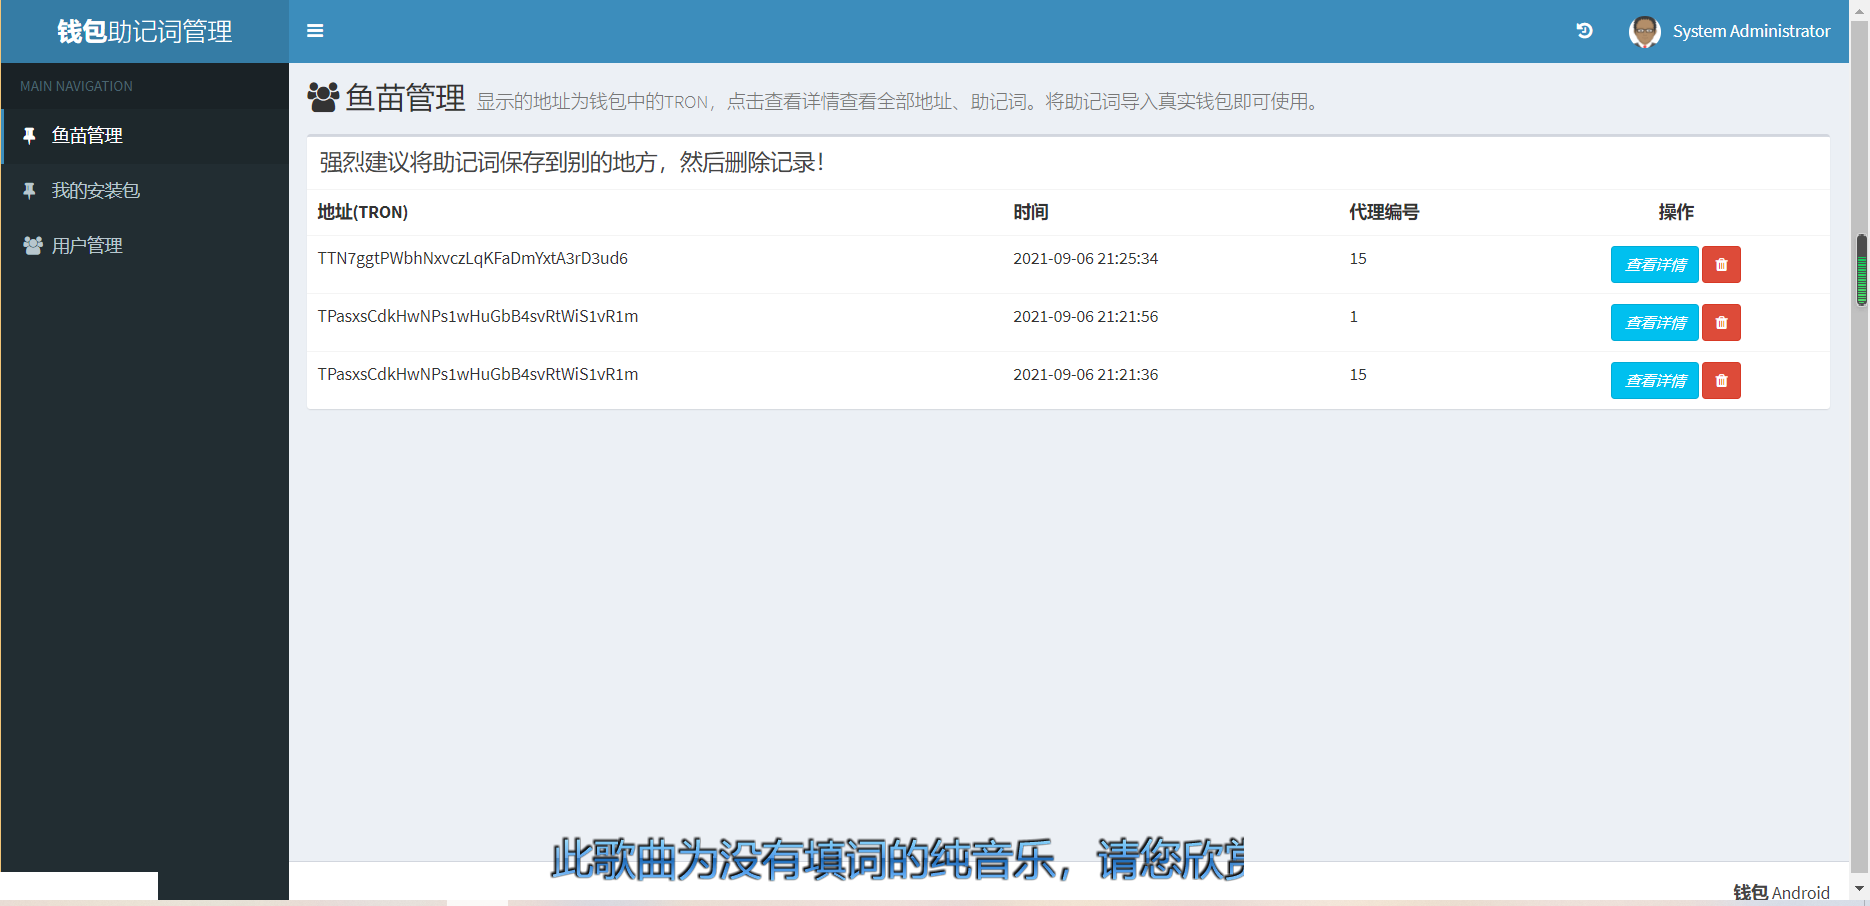Image resolution: width=1870 pixels, height=906 pixels.
Task: Click the pin icon beside 鱼苗管理
Action: coord(30,136)
